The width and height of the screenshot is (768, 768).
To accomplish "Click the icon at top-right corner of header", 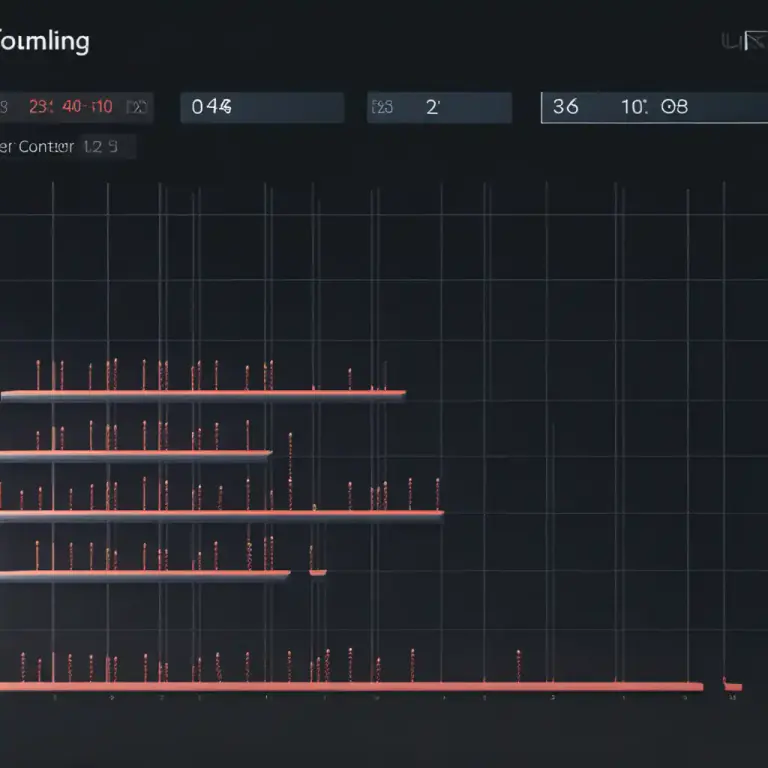I will click(x=745, y=42).
